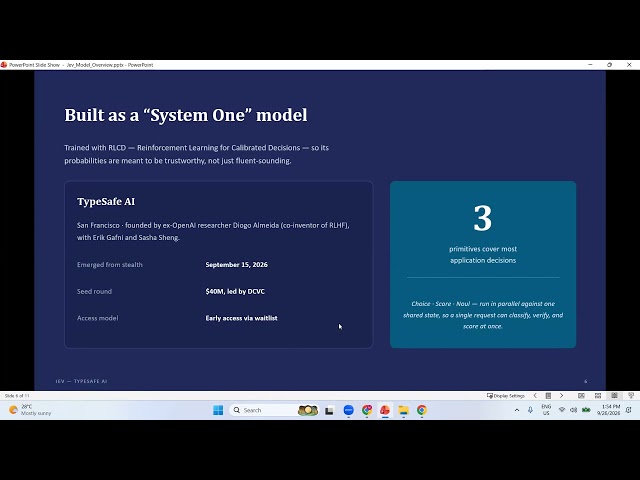Open Display Settings in status bar
640x480 pixels.
tap(506, 396)
